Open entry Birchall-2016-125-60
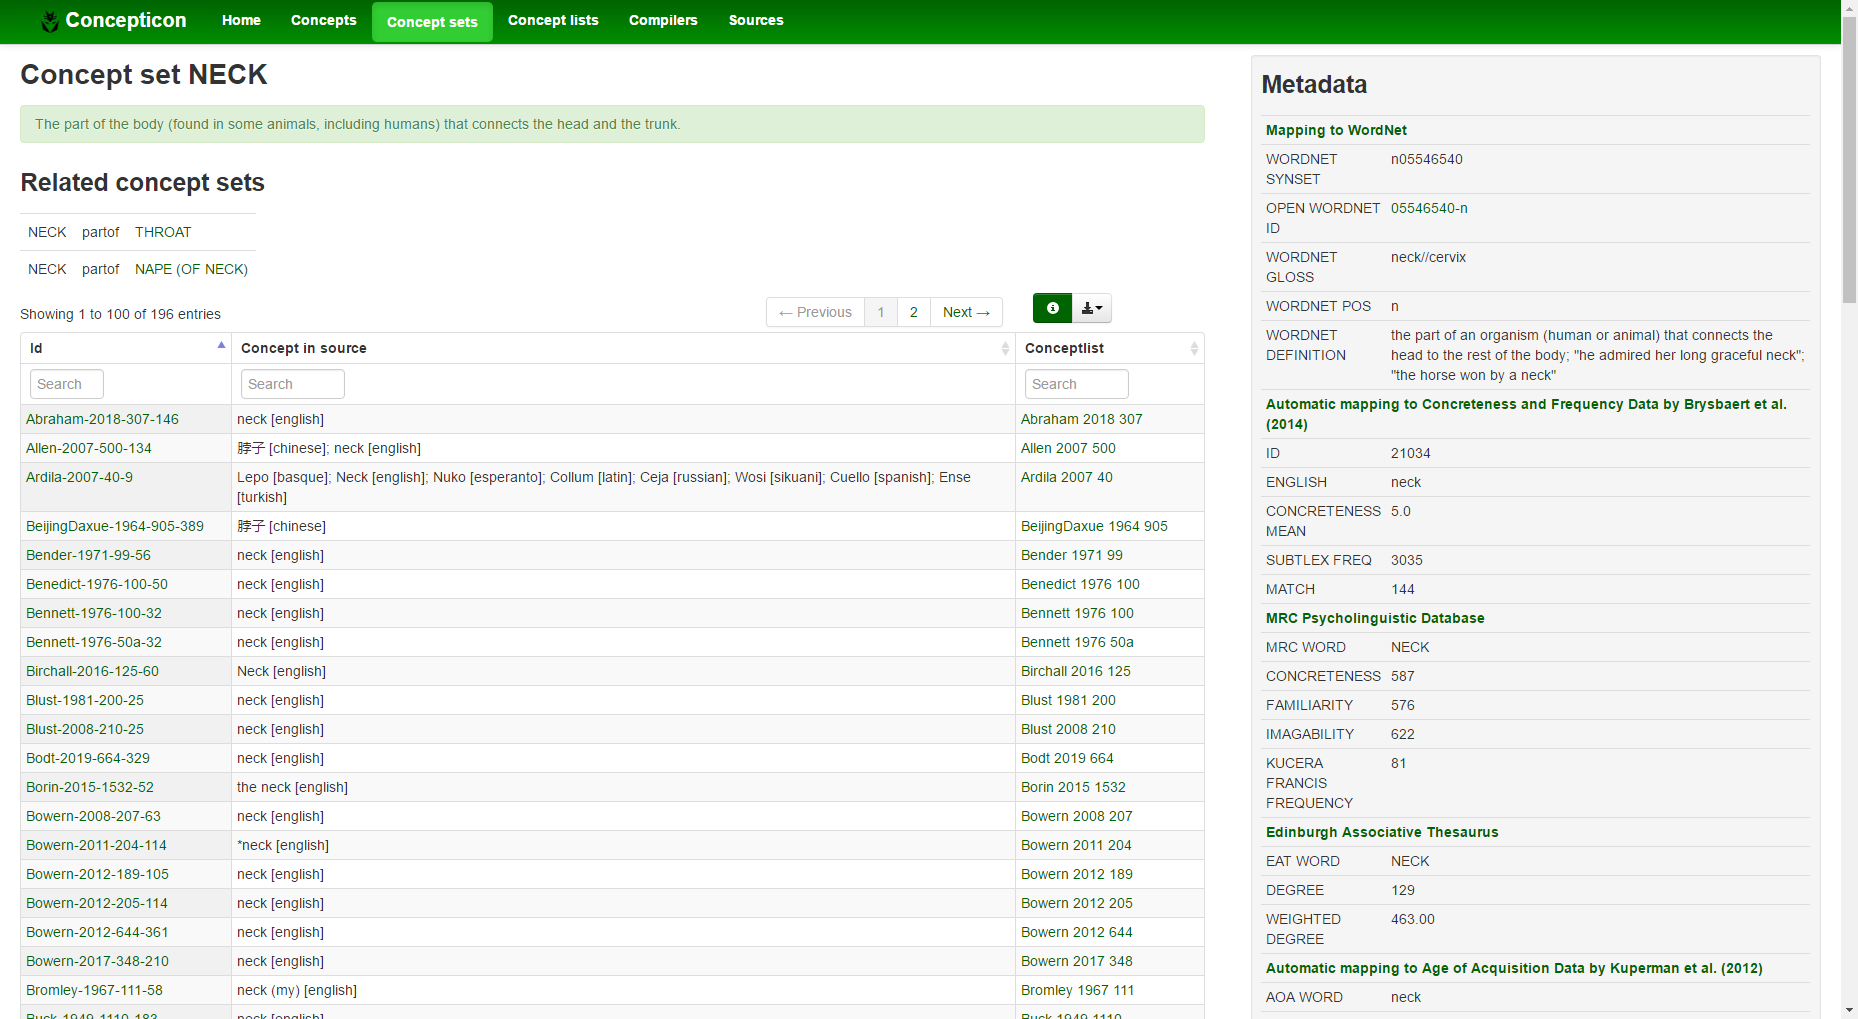 pos(92,671)
